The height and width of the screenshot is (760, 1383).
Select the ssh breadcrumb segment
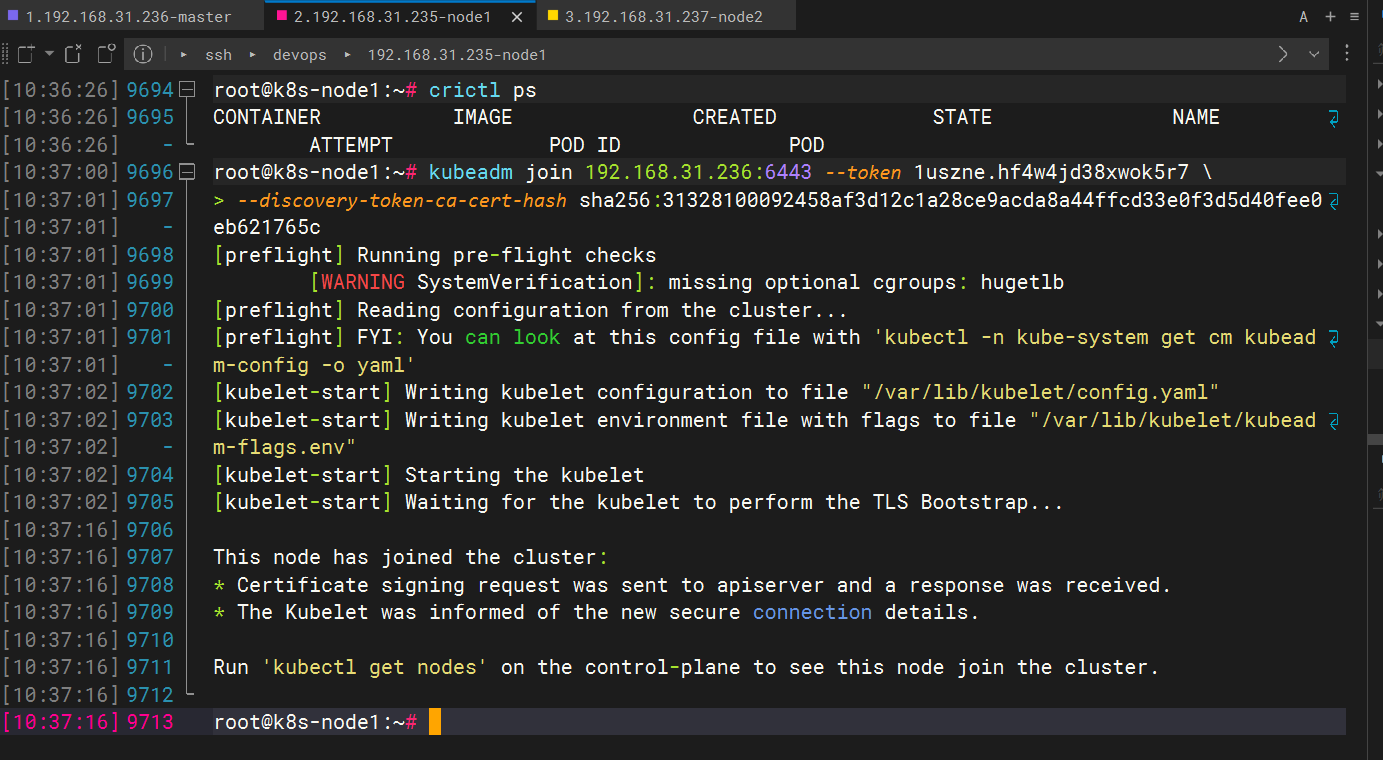(x=218, y=55)
